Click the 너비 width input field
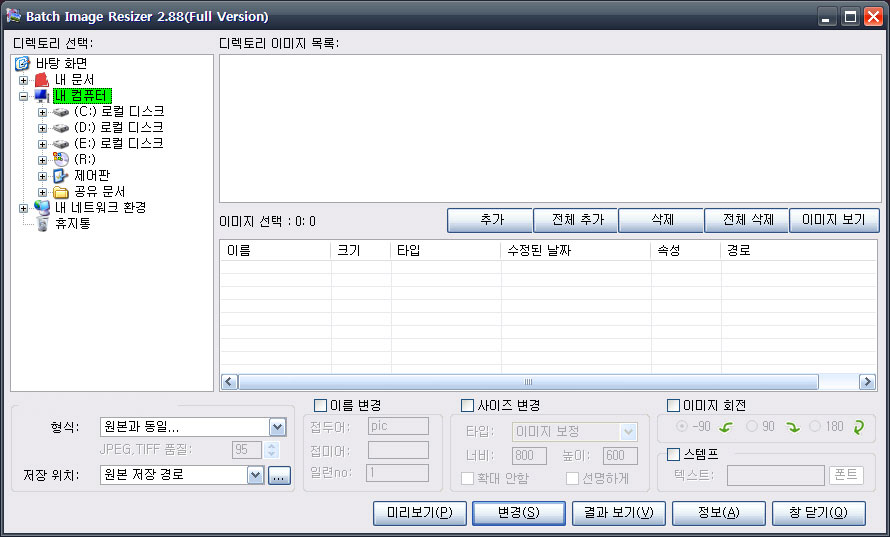Viewport: 890px width, 537px height. click(529, 456)
